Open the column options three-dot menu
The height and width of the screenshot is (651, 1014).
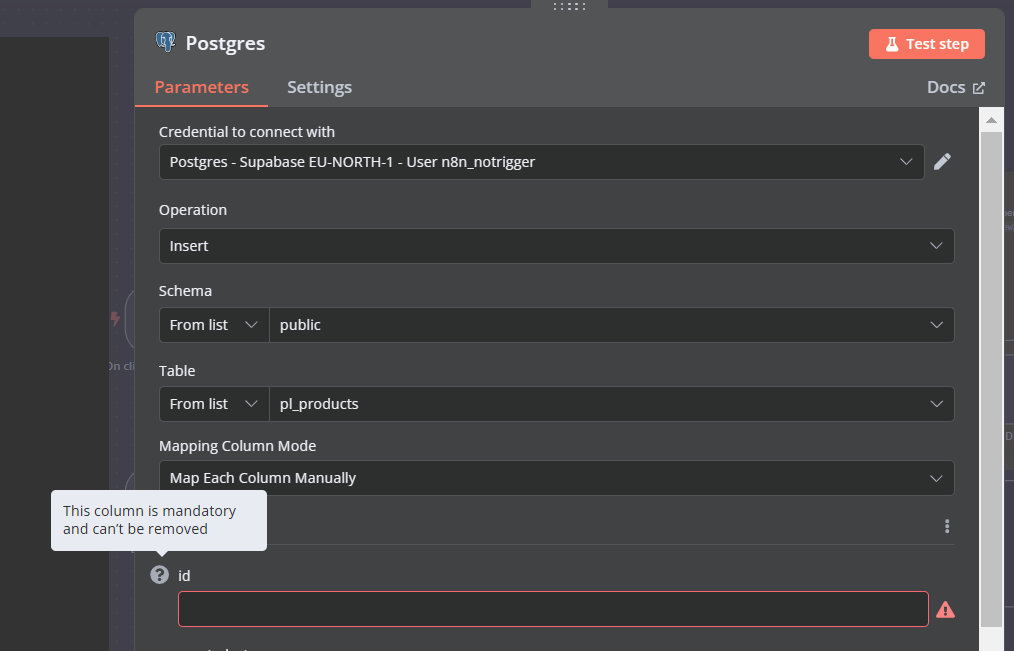tap(947, 526)
